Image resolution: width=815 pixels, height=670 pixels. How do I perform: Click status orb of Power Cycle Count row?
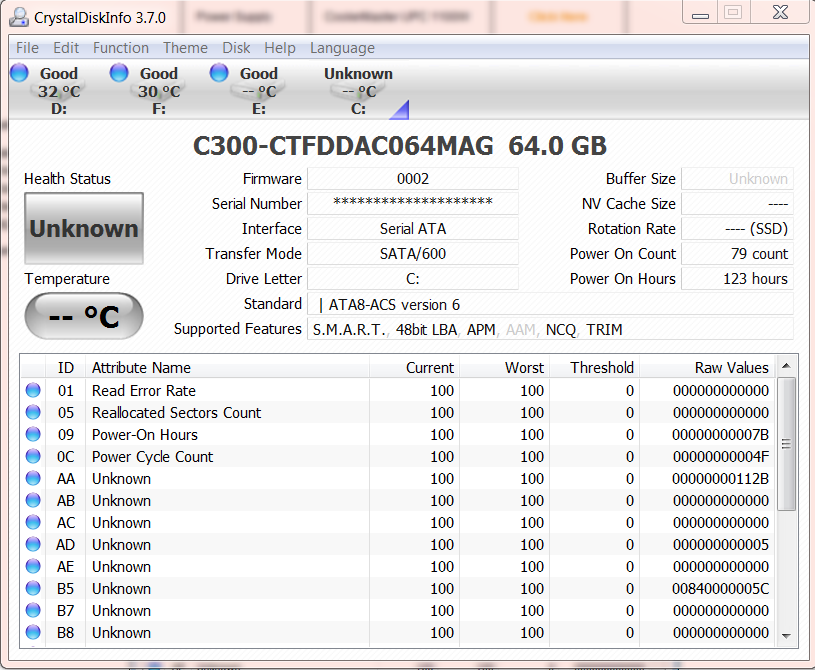33,456
